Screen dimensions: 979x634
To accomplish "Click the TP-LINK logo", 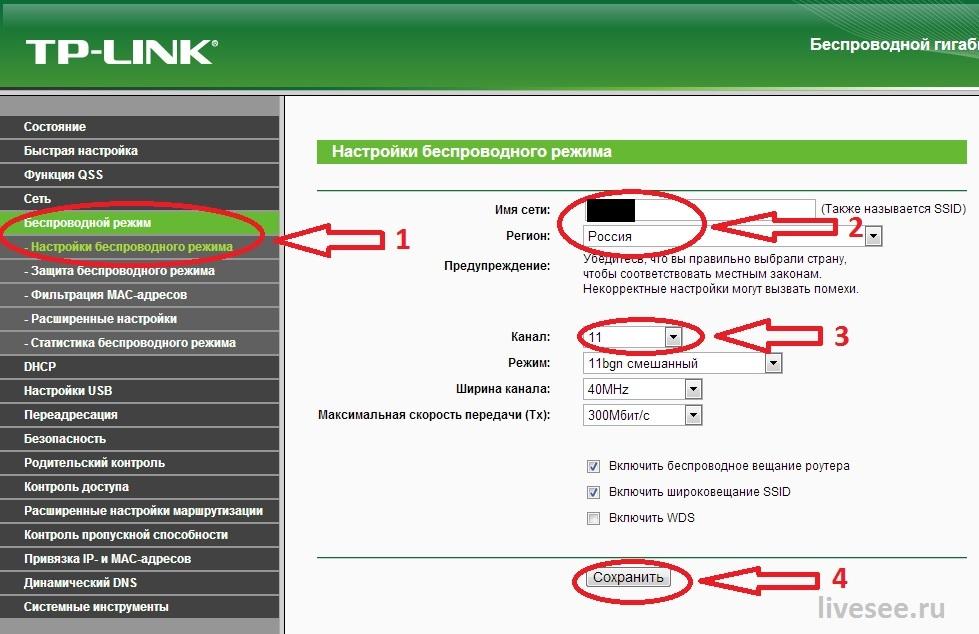I will coord(122,52).
